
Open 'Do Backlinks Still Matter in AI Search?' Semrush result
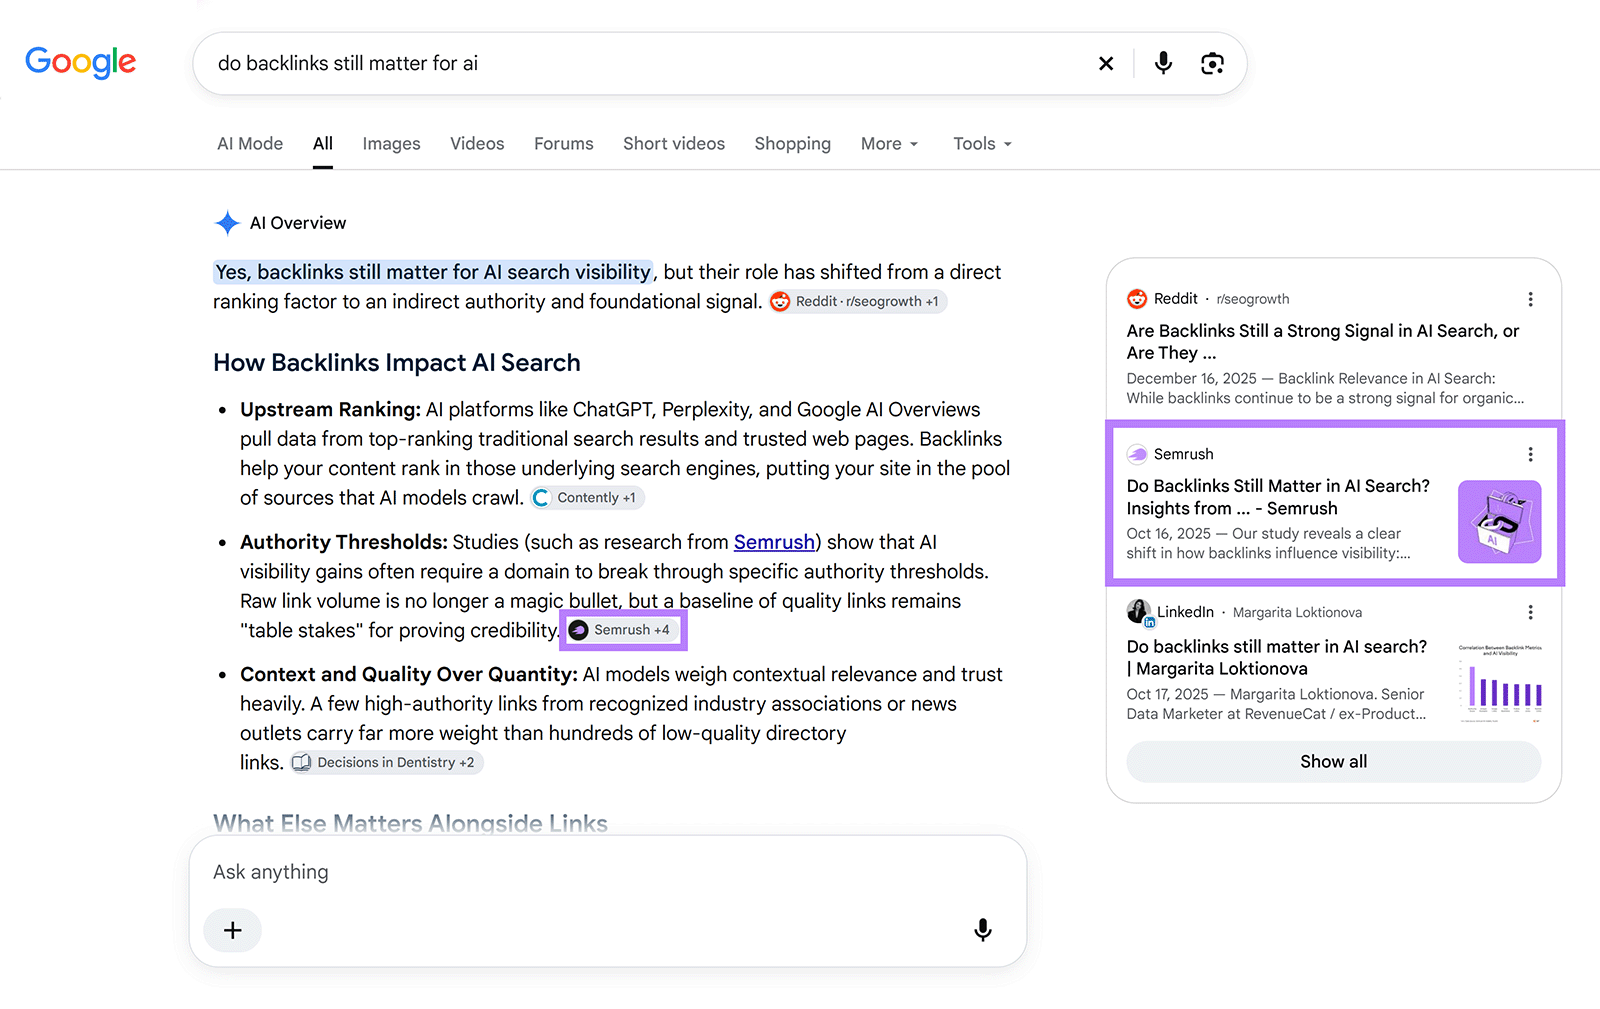[x=1278, y=497]
